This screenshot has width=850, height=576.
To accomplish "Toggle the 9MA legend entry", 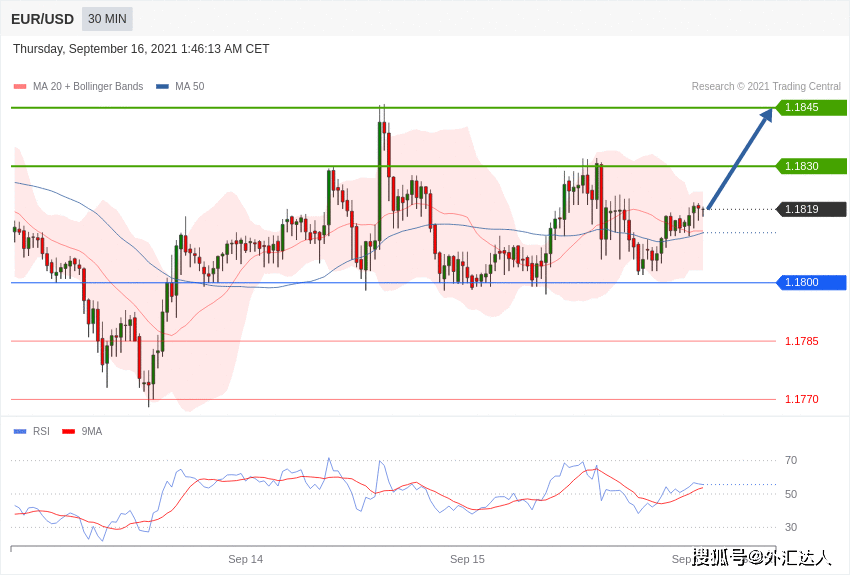I will (91, 432).
